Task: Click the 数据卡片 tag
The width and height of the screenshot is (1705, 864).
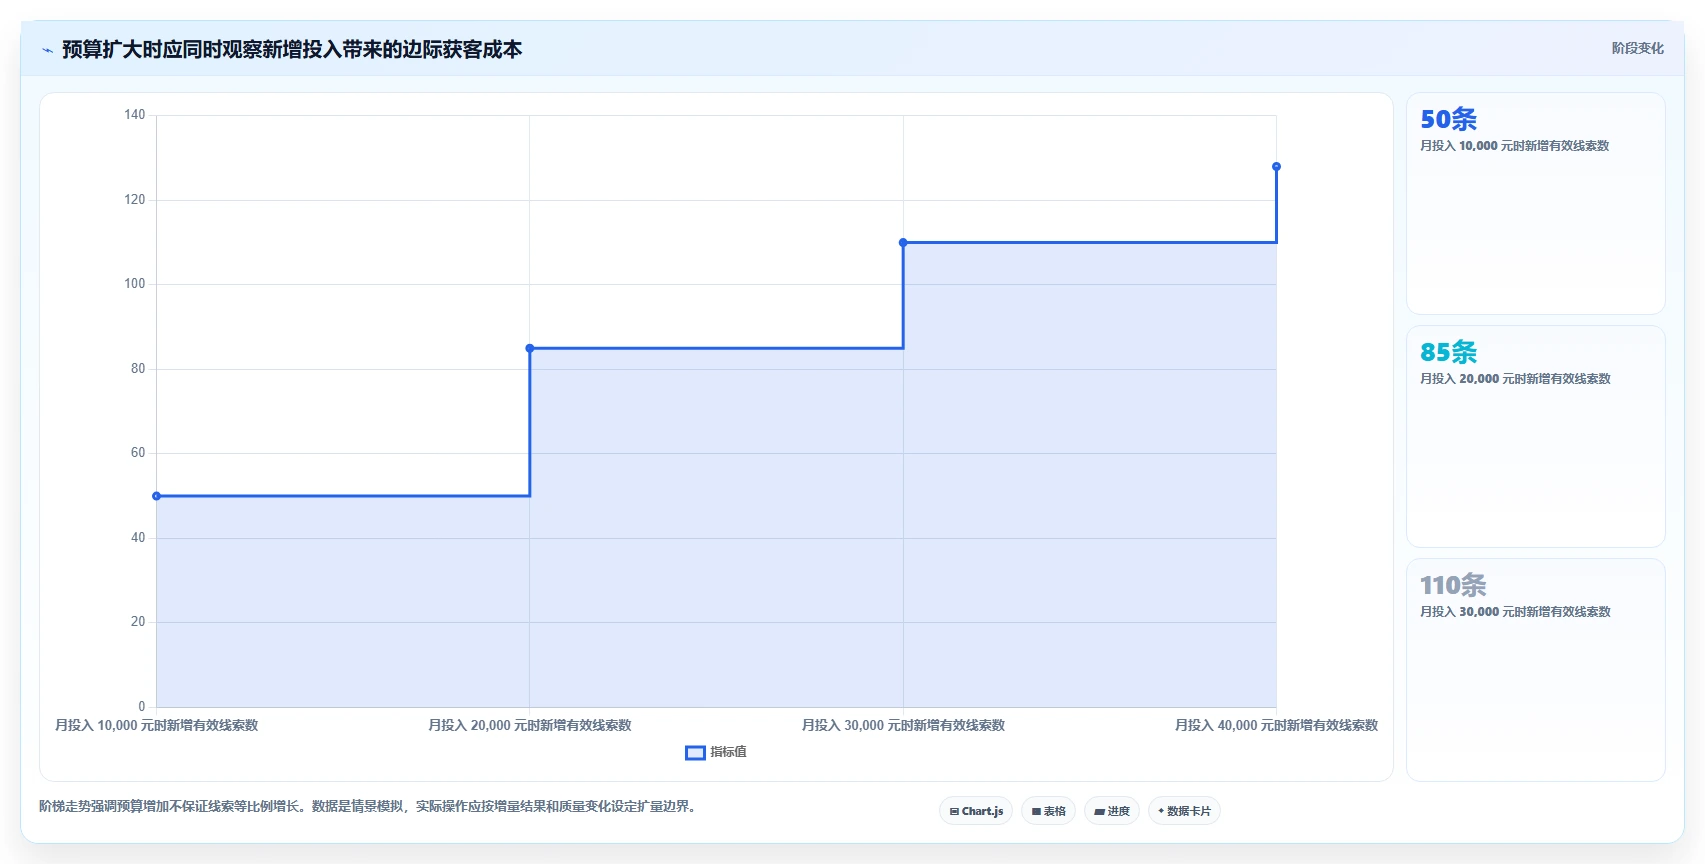Action: [1184, 811]
